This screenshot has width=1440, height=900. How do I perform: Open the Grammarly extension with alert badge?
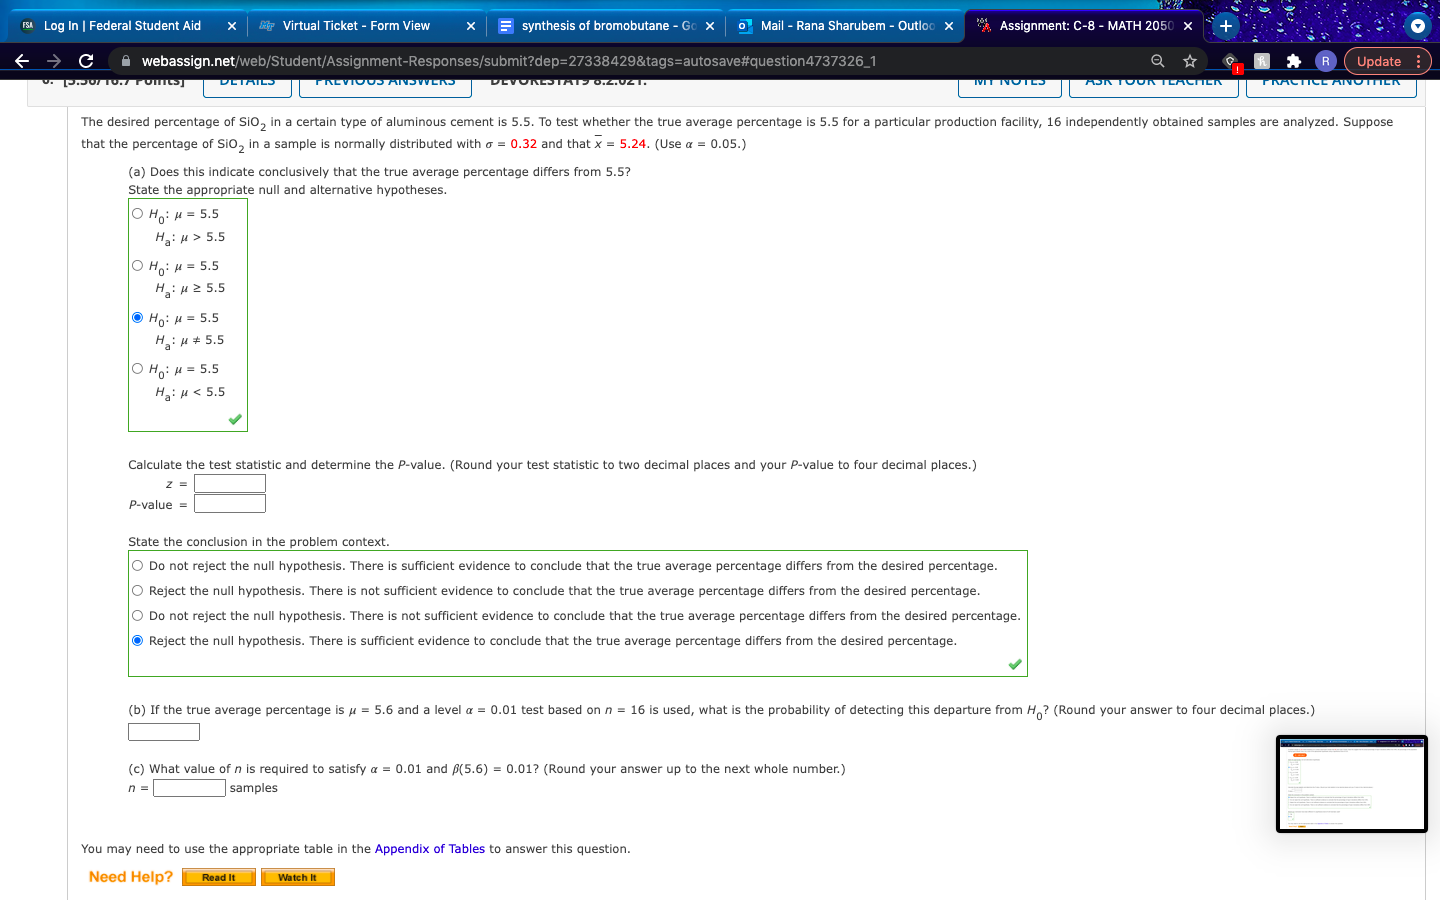coord(1230,60)
